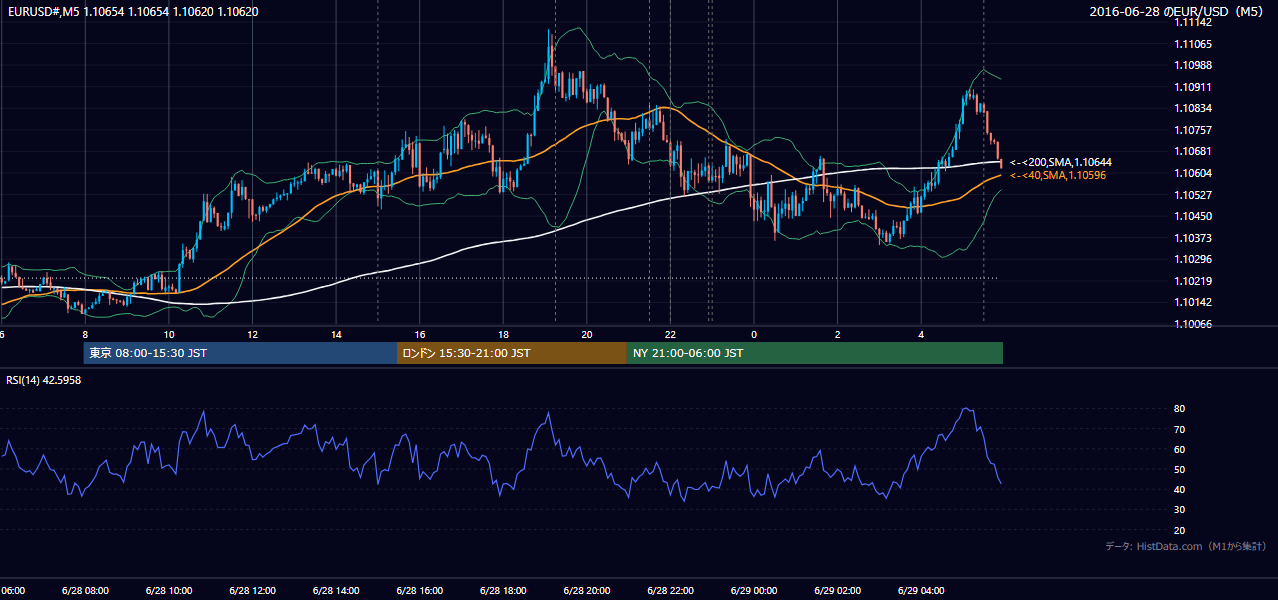The image size is (1278, 600).
Task: Click price level 1.10066 on the axis
Action: coord(1194,324)
